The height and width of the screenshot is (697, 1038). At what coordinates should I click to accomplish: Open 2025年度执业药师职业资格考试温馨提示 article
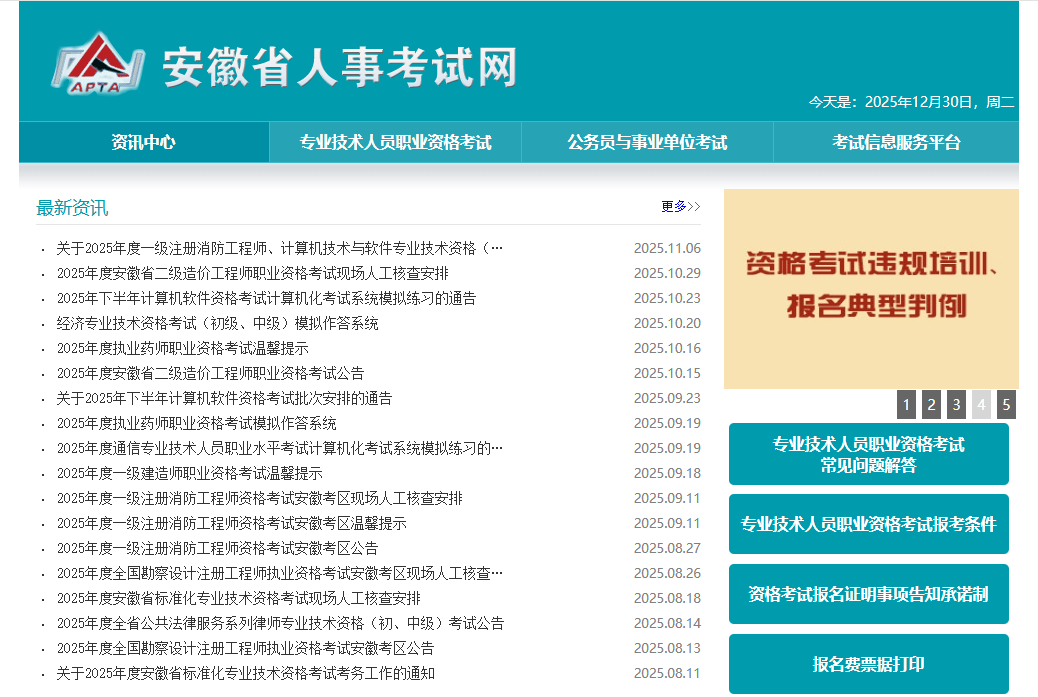pyautogui.click(x=182, y=348)
